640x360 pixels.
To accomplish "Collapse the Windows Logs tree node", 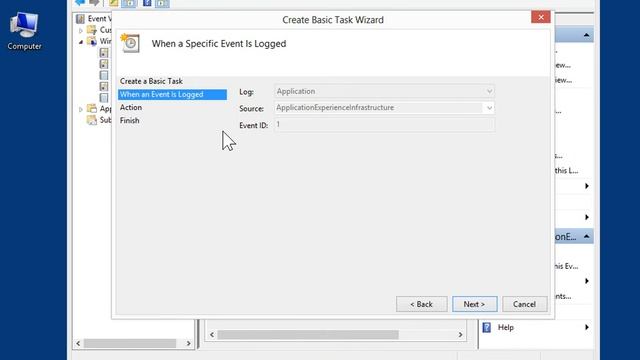I will click(x=81, y=42).
